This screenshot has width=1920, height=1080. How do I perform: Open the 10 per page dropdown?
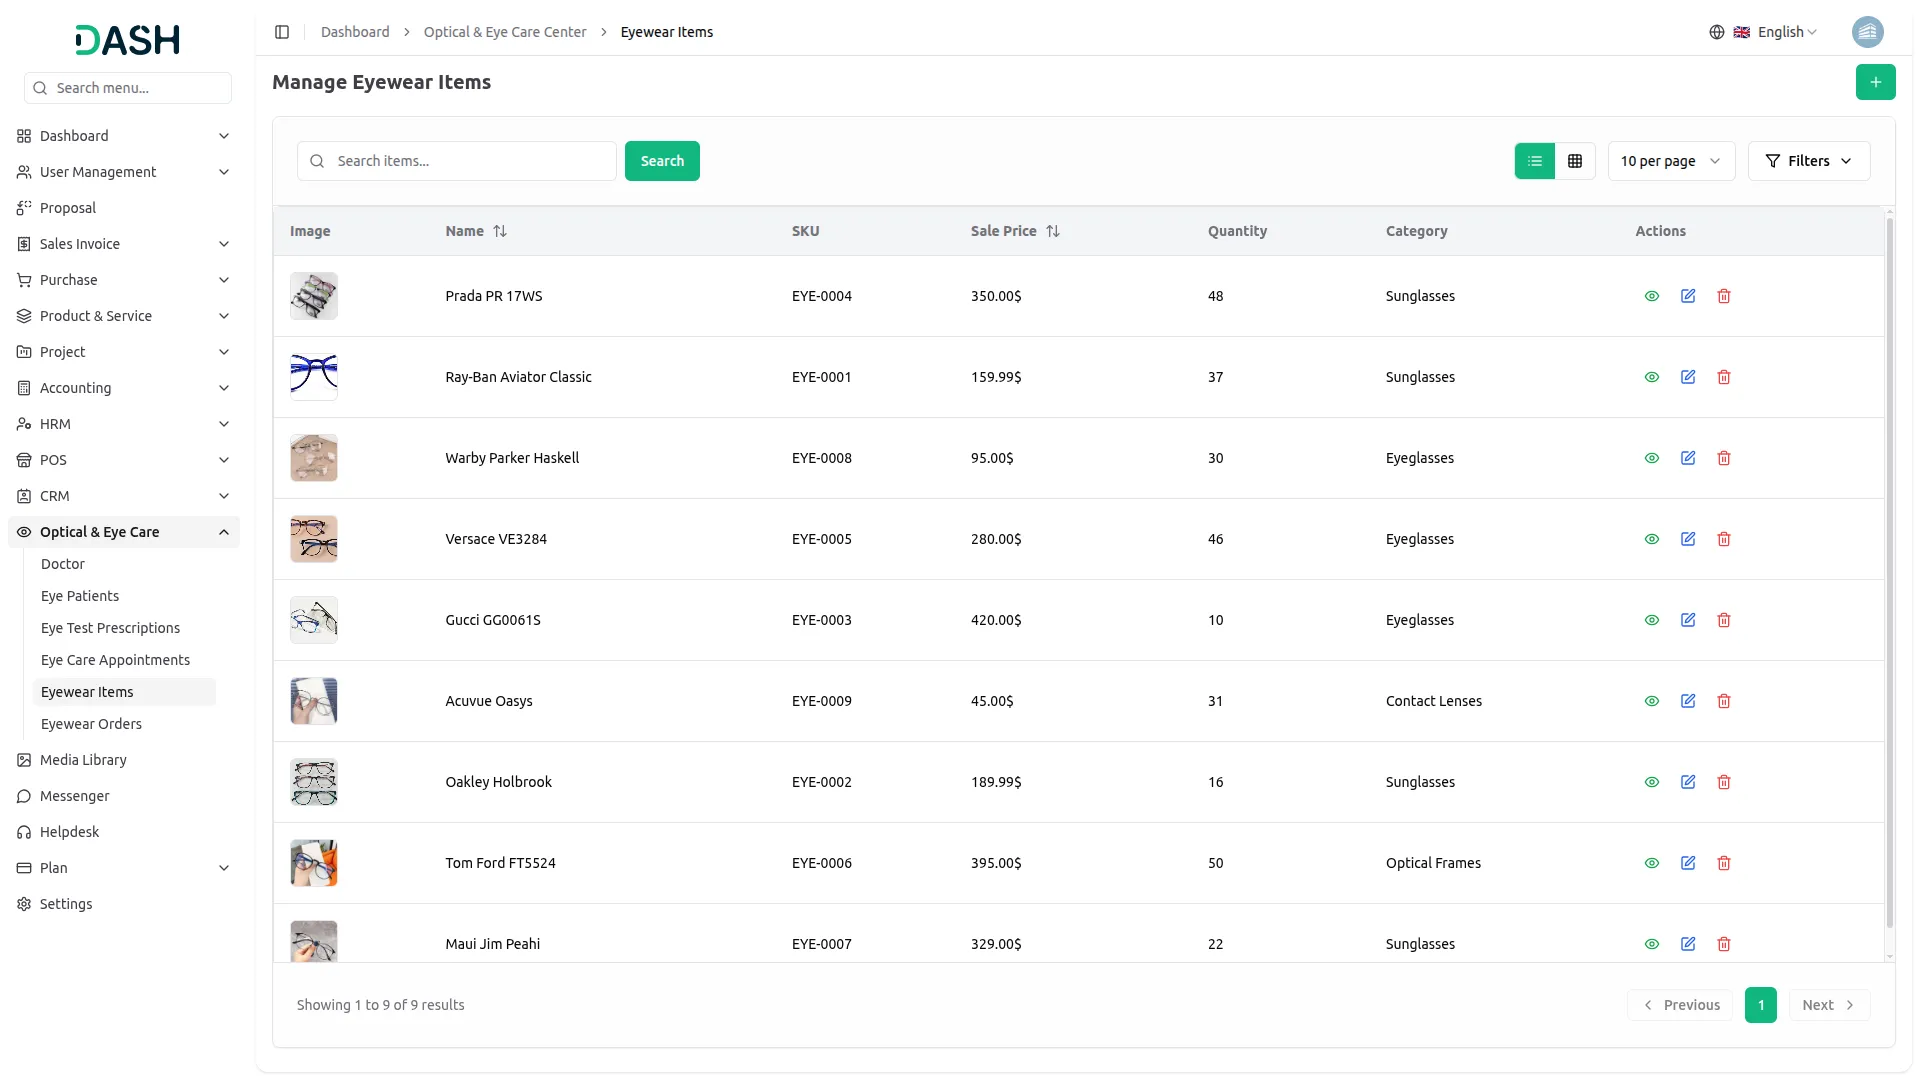tap(1670, 161)
